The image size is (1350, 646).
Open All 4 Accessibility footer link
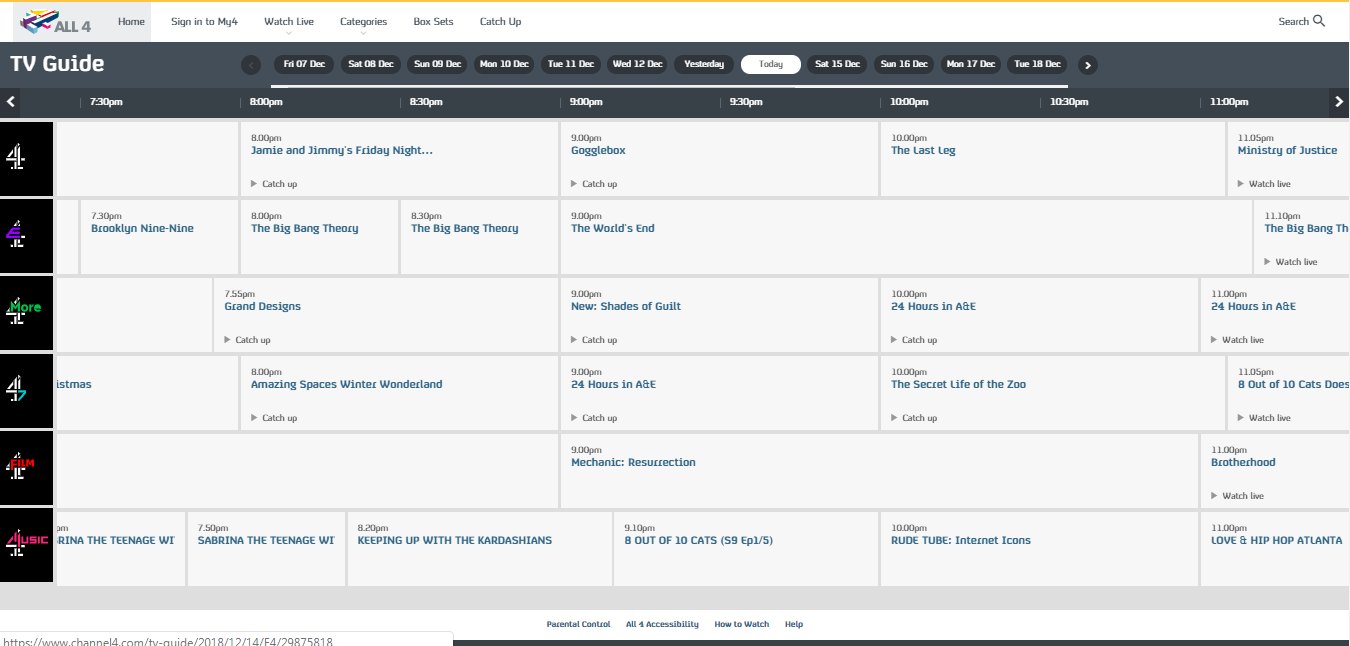coord(662,624)
